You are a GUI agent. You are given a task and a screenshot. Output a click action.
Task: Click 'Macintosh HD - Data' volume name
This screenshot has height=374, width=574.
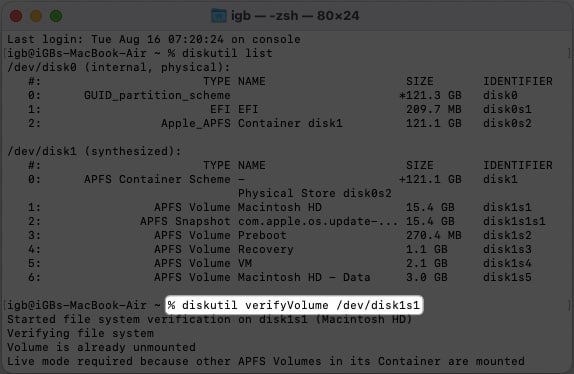[x=304, y=277]
